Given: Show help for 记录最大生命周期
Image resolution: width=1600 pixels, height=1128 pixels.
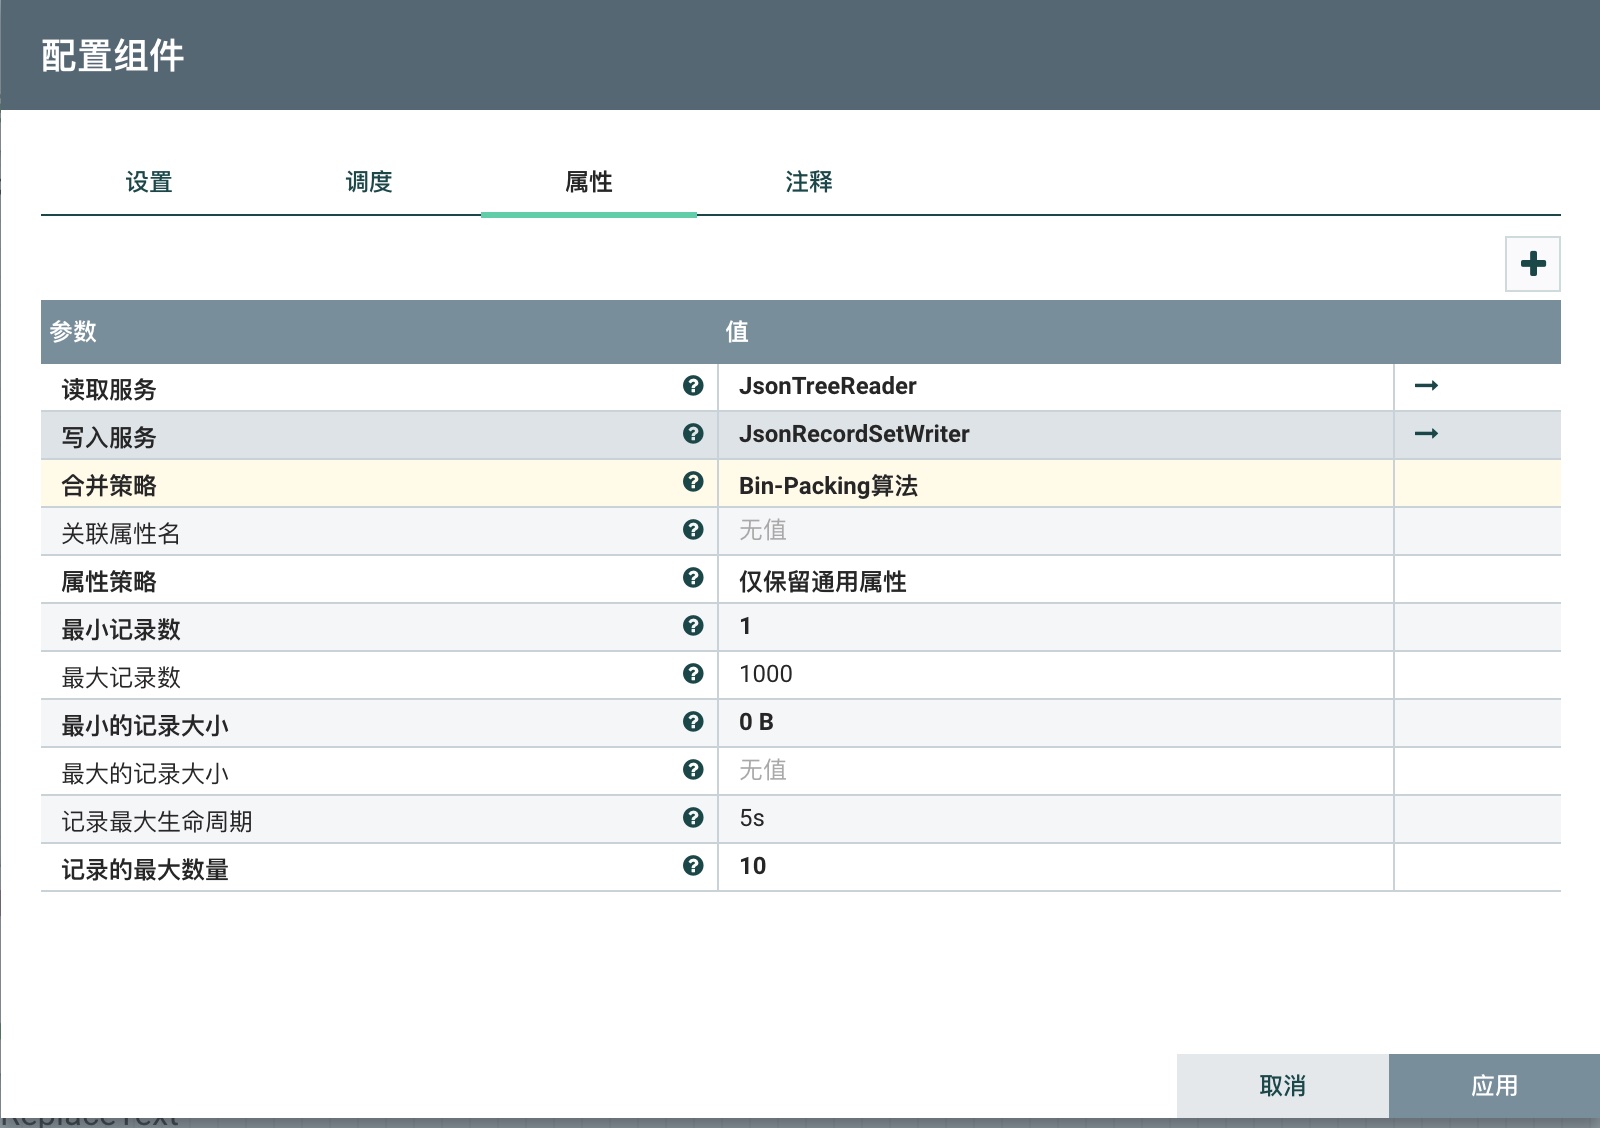Looking at the screenshot, I should coord(693,818).
